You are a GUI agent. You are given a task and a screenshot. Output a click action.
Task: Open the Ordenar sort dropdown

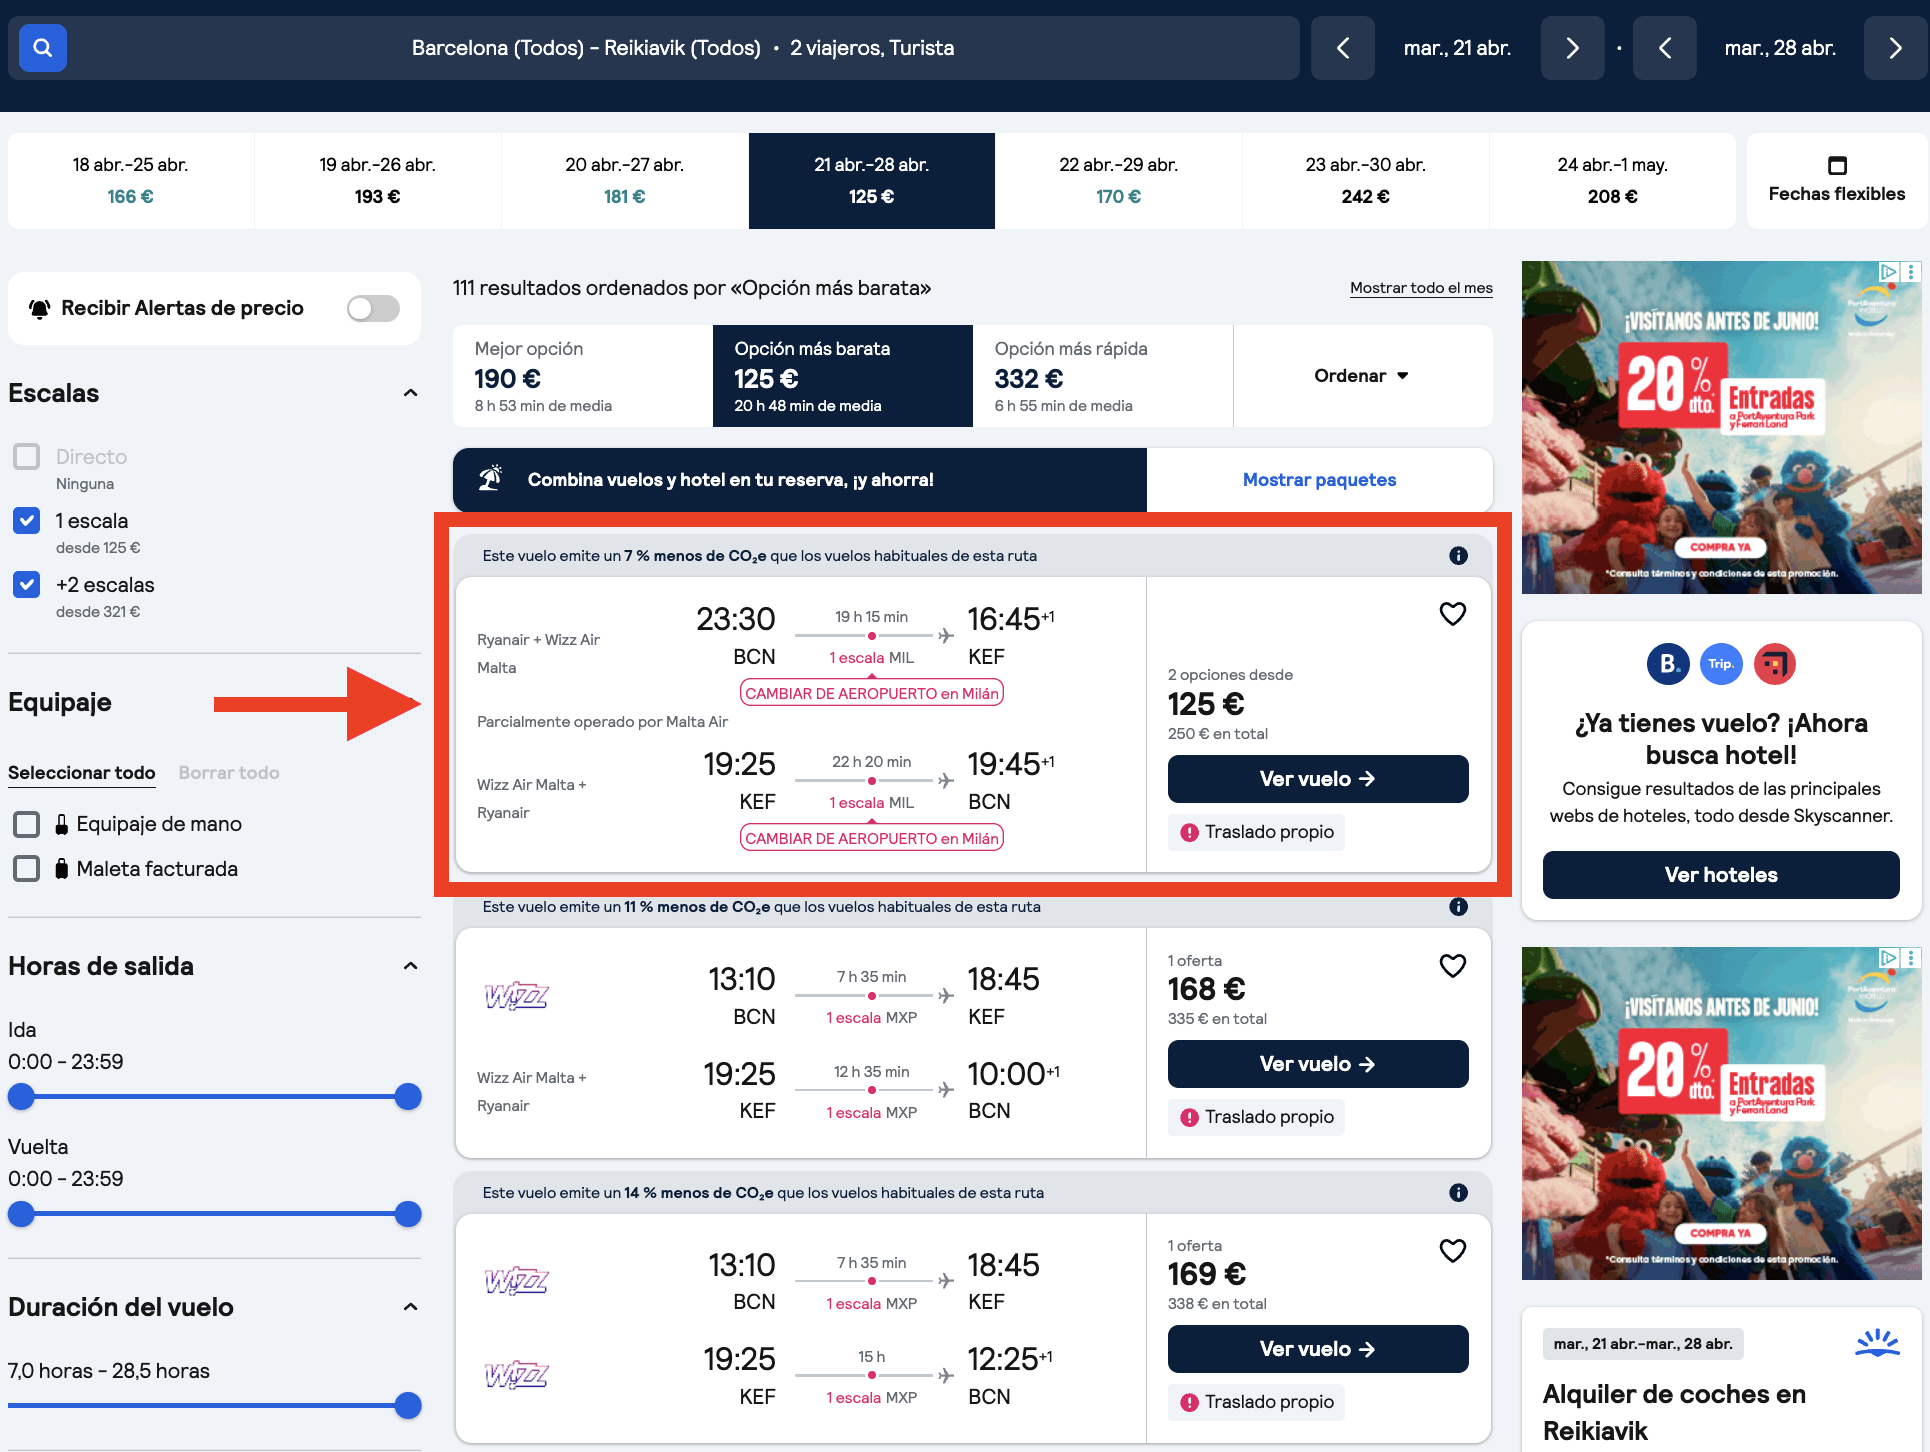point(1362,376)
